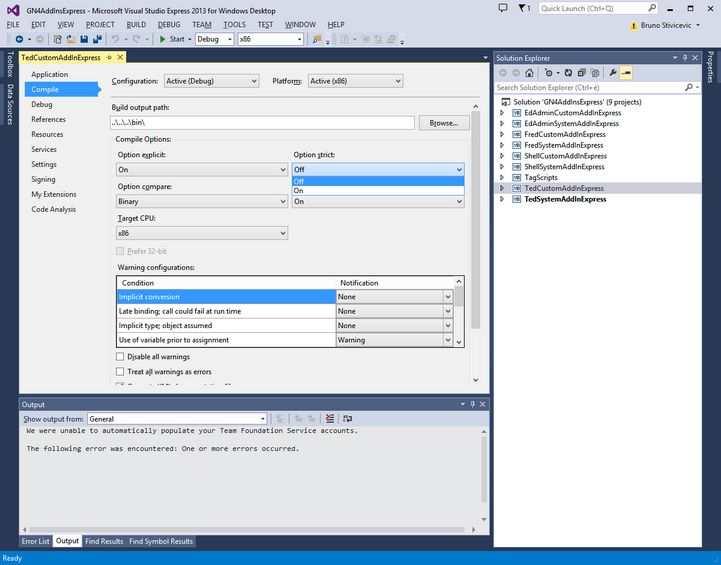Open the Late binding notification dropdown
This screenshot has width=721, height=565.
click(x=448, y=311)
